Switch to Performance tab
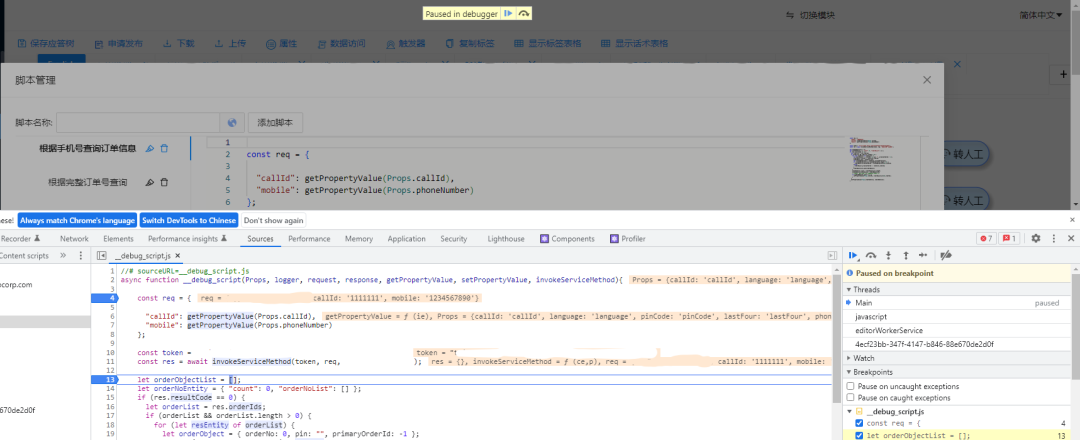This screenshot has height=440, width=1080. [x=309, y=239]
